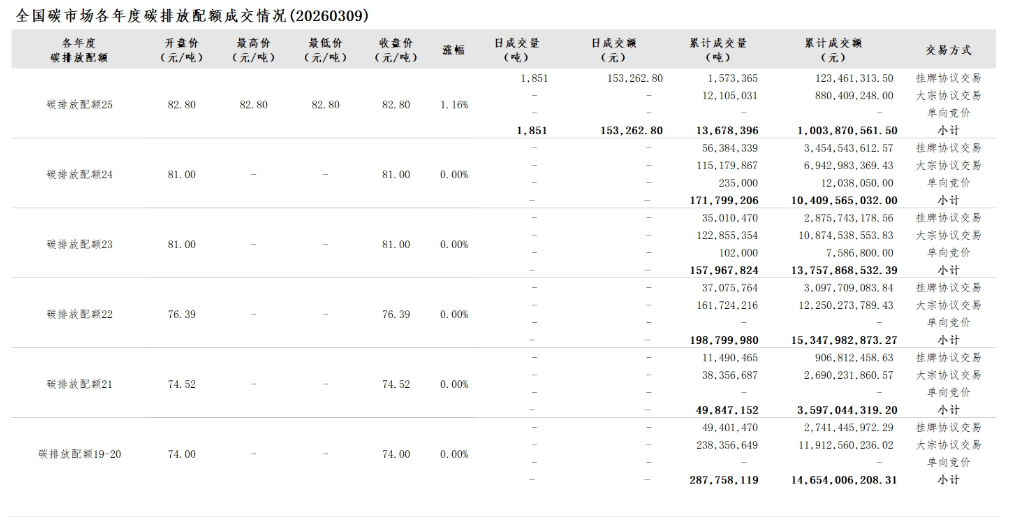Click the table title with date 20260309

(192, 16)
